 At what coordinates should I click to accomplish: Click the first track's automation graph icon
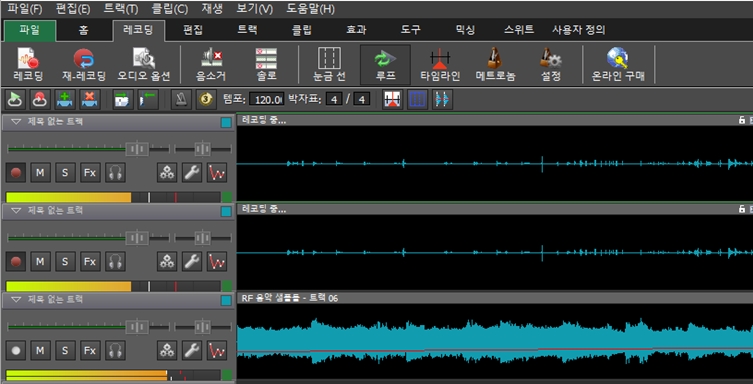[x=217, y=173]
